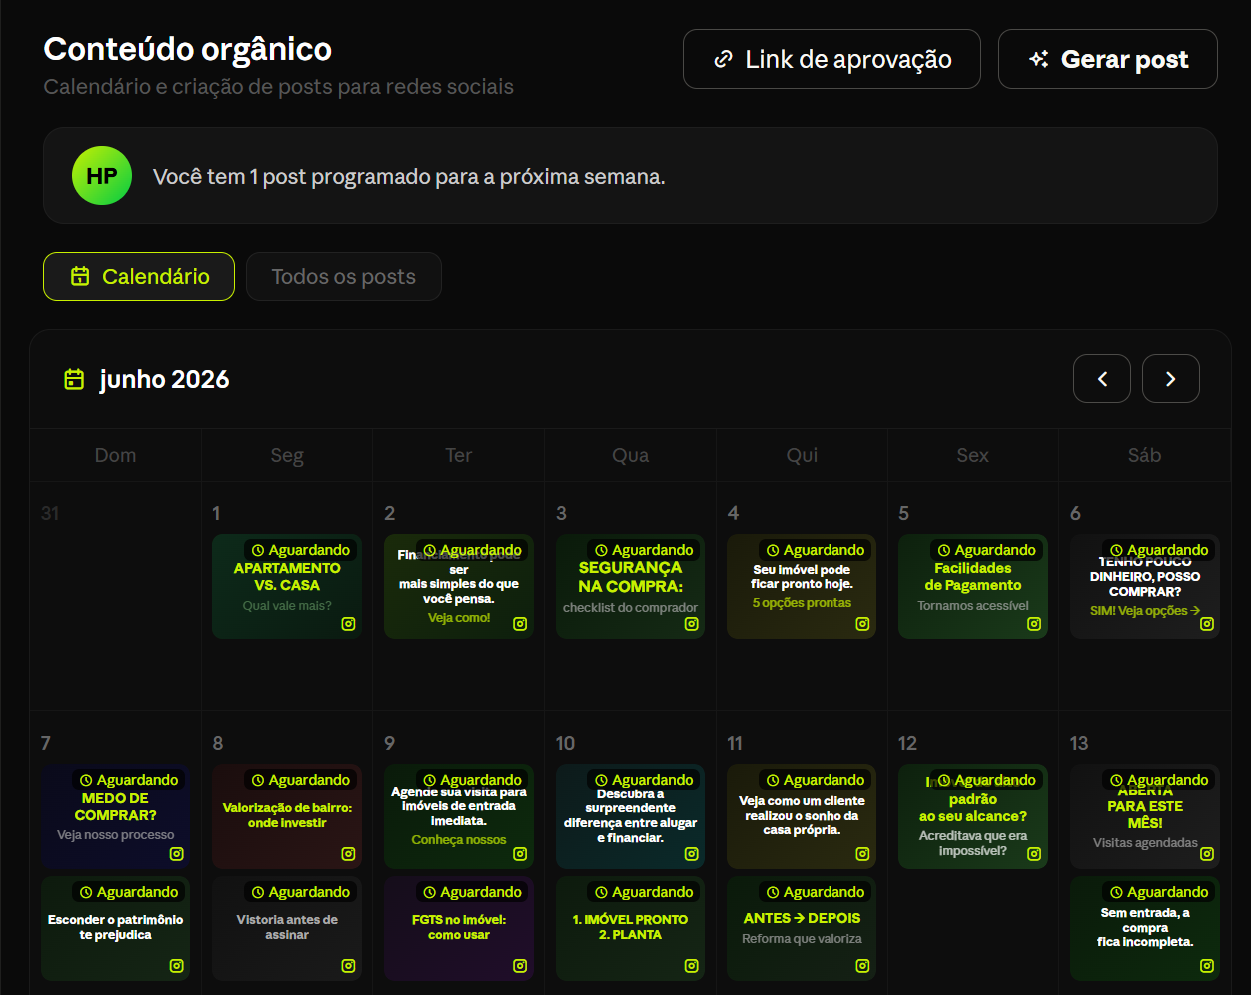Screen dimensions: 1251x995
Task: Go to previous month with left chevron
Action: (x=1102, y=379)
